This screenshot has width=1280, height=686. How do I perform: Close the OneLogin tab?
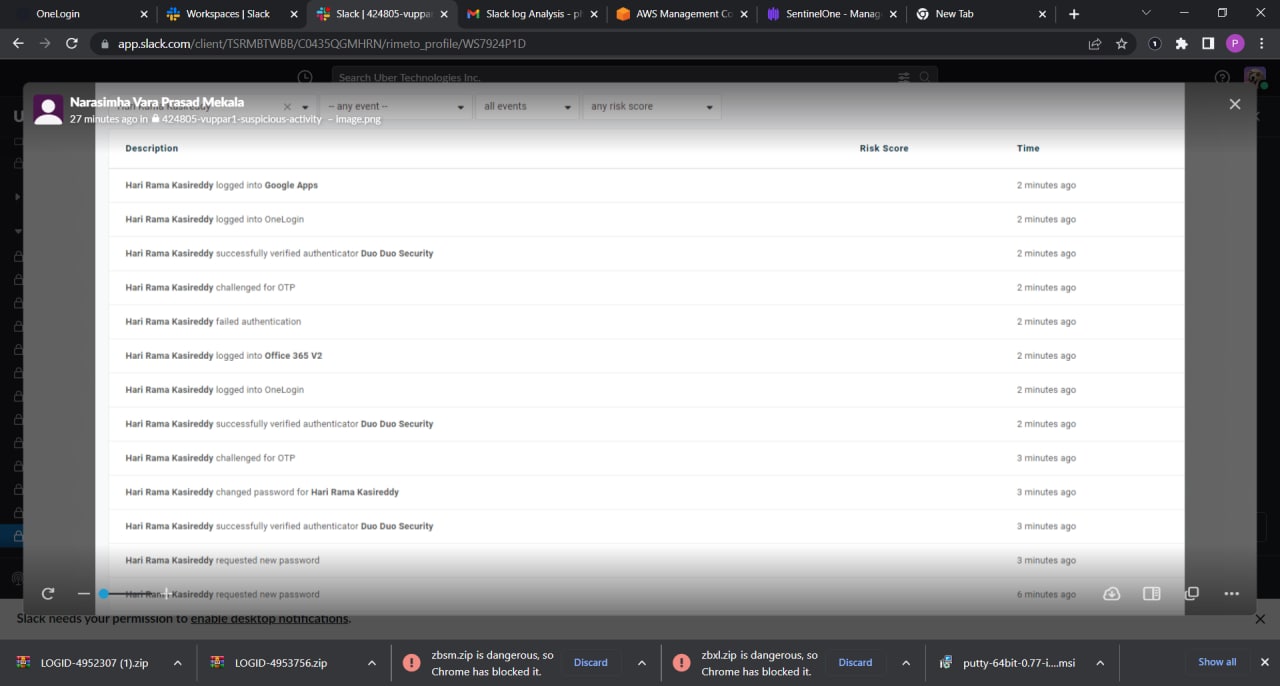[143, 14]
